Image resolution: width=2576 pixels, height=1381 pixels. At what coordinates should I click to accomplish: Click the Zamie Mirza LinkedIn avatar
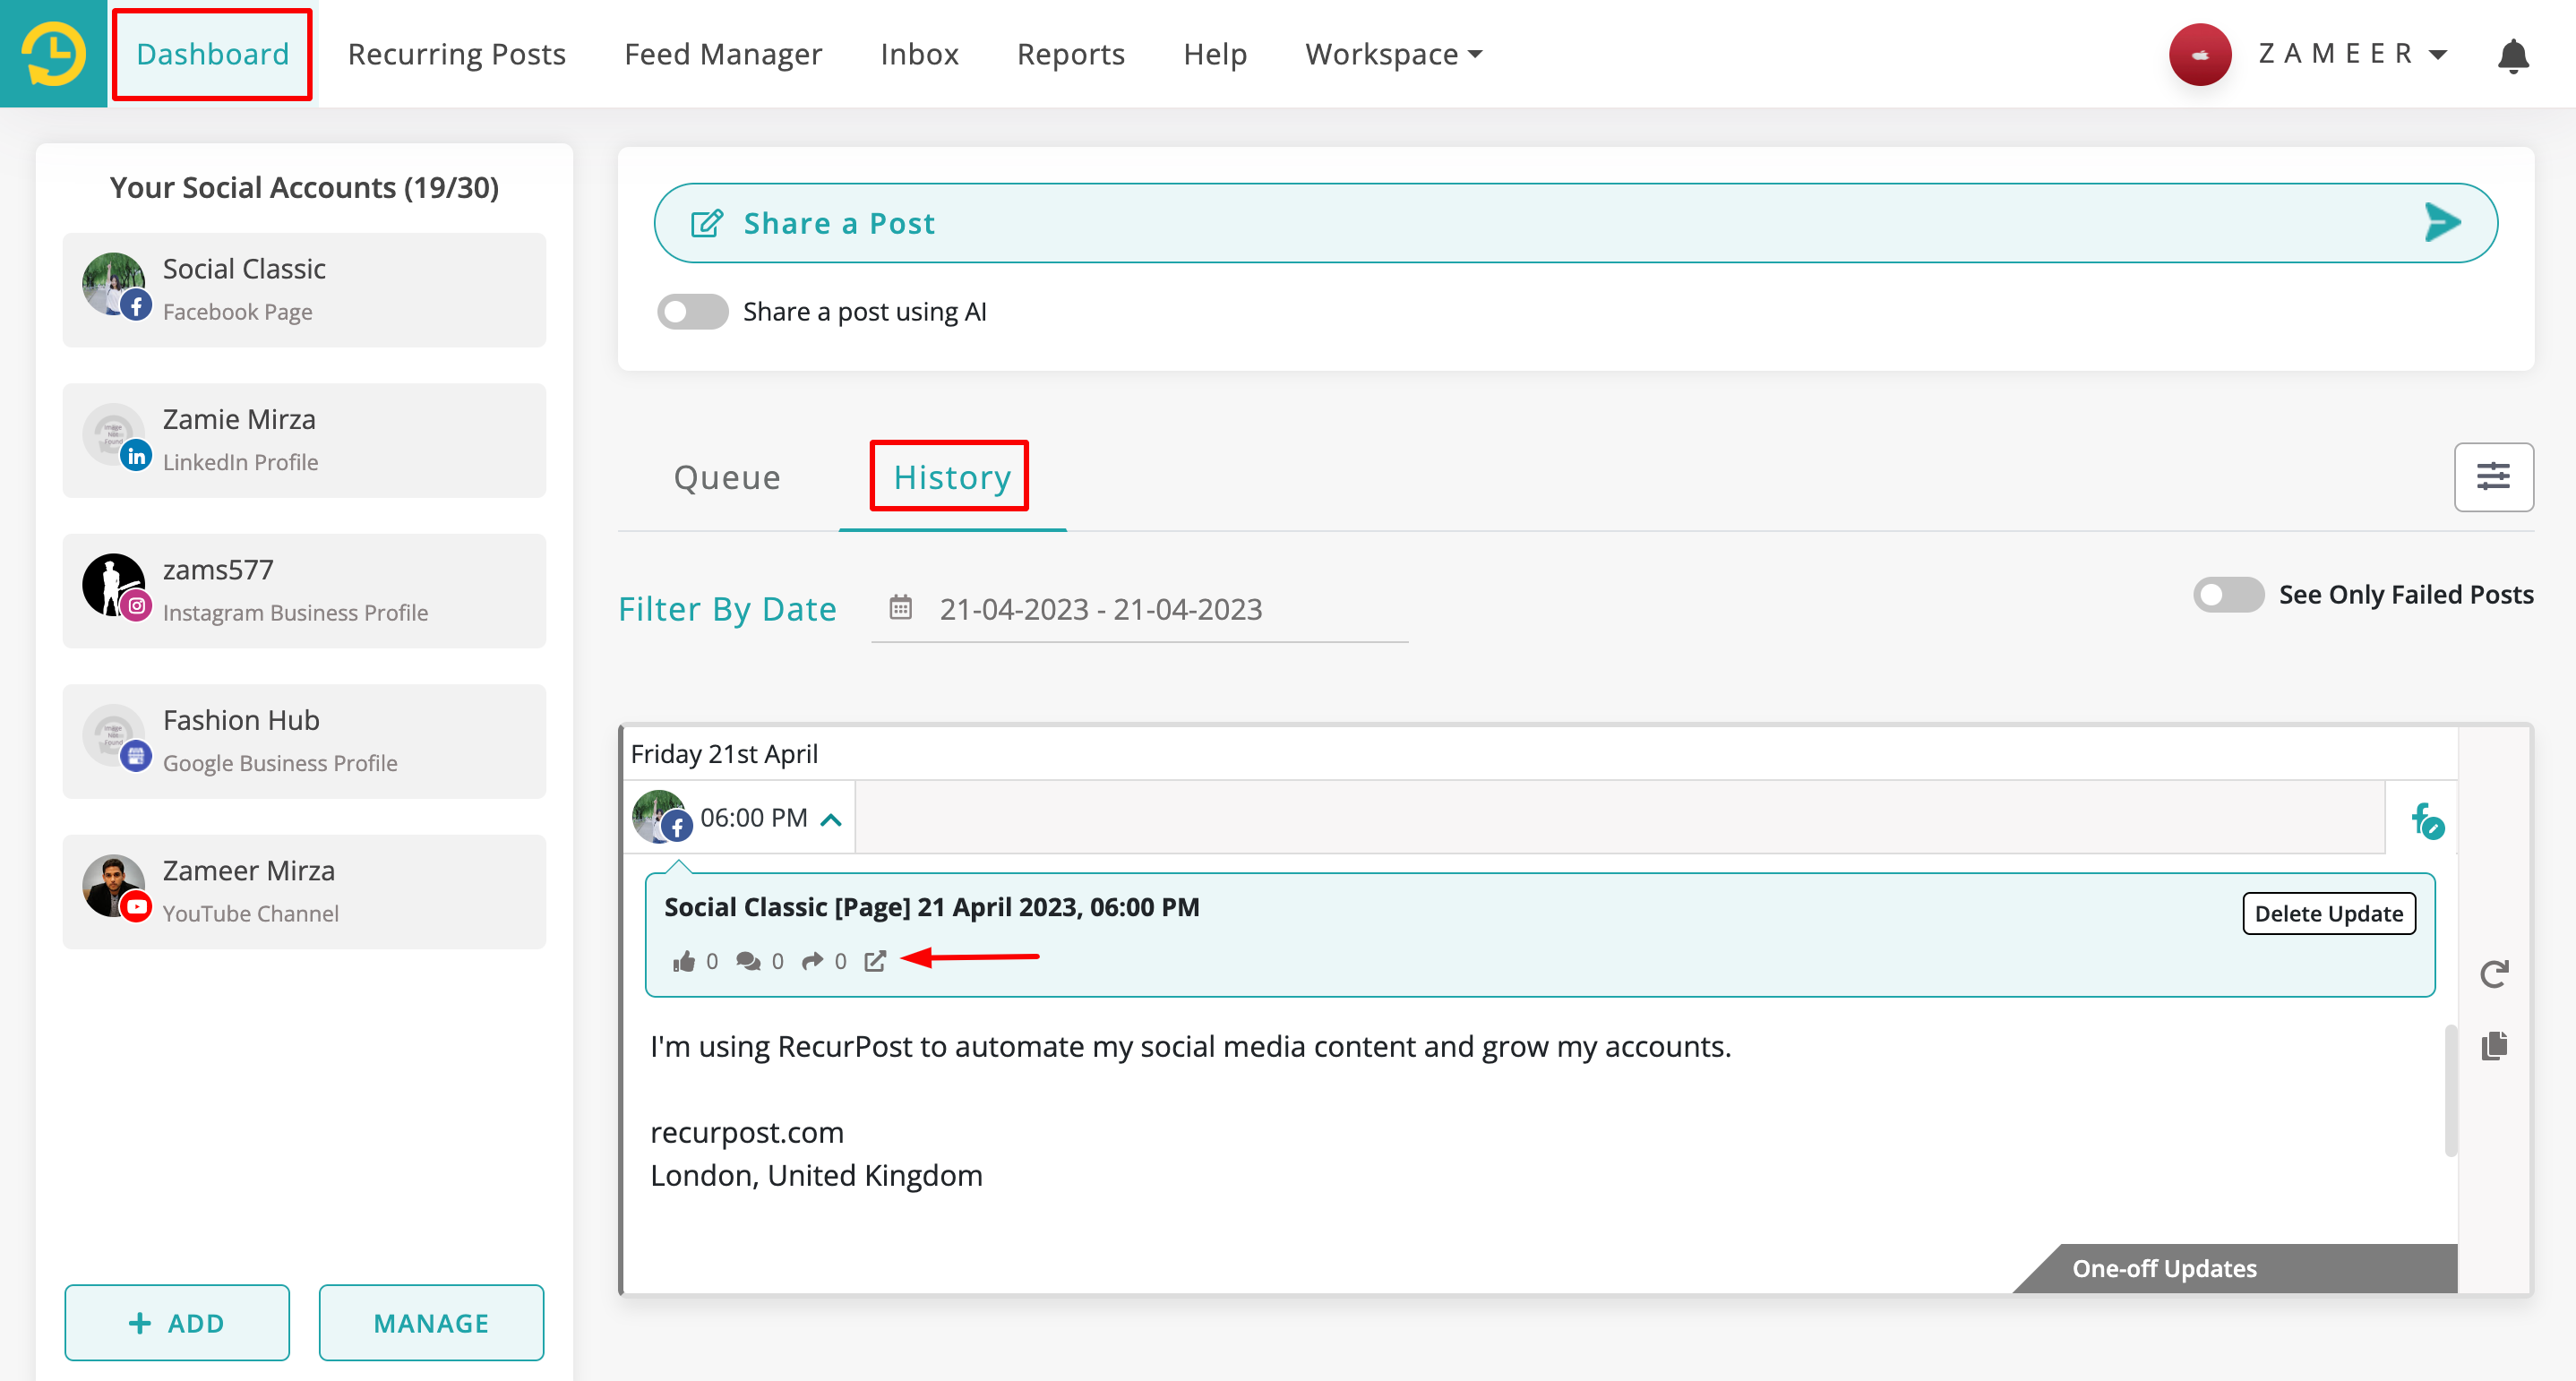pos(116,437)
